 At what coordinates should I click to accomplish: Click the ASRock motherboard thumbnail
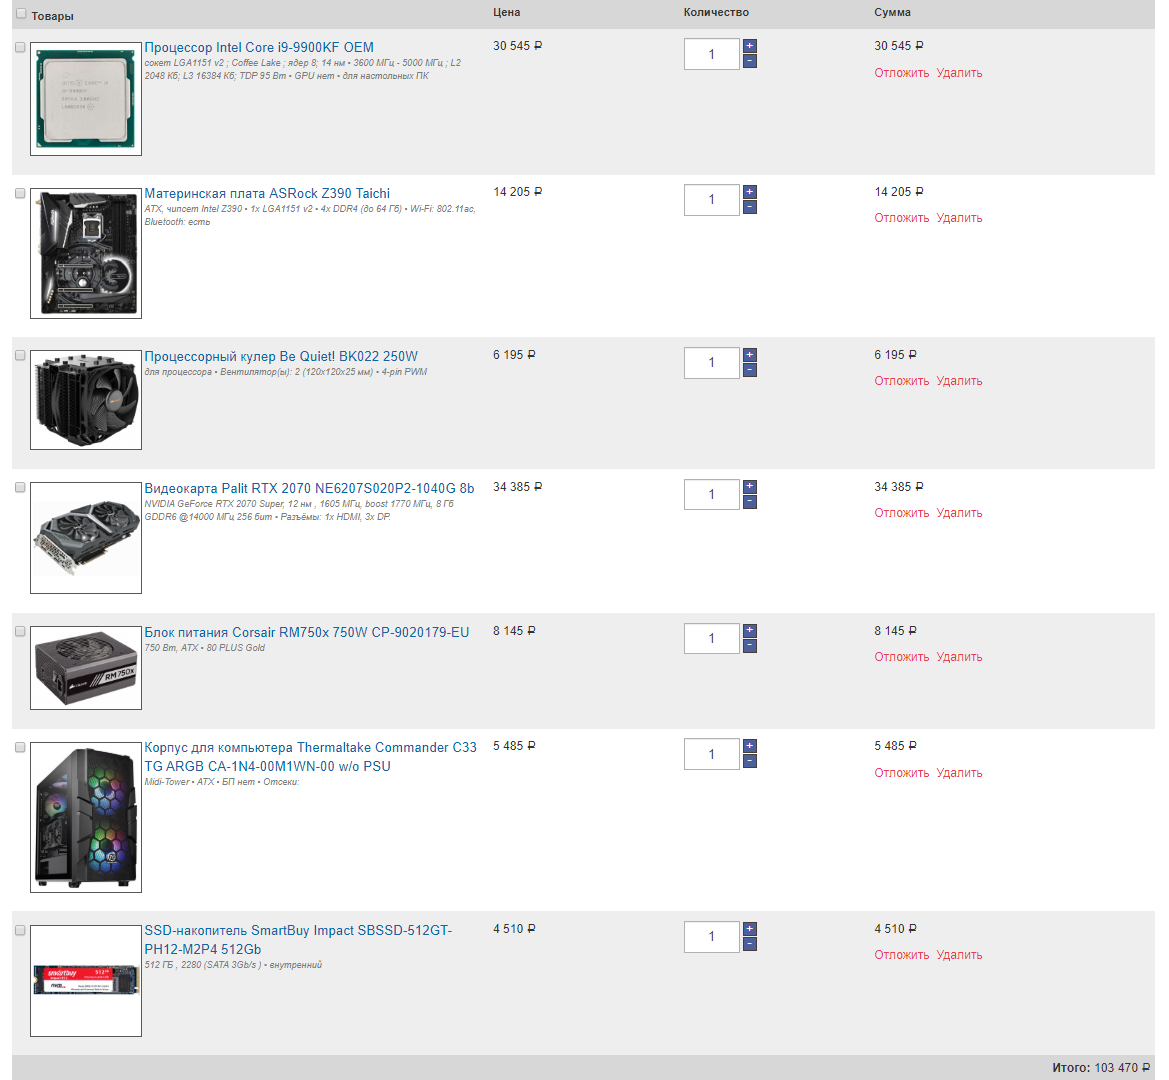tap(86, 253)
